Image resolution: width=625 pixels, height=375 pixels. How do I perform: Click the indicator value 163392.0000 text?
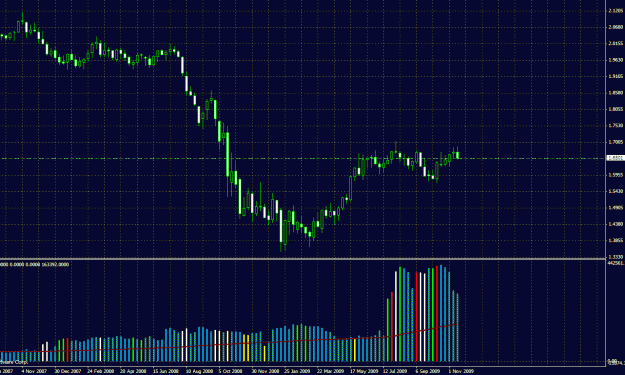[55, 264]
